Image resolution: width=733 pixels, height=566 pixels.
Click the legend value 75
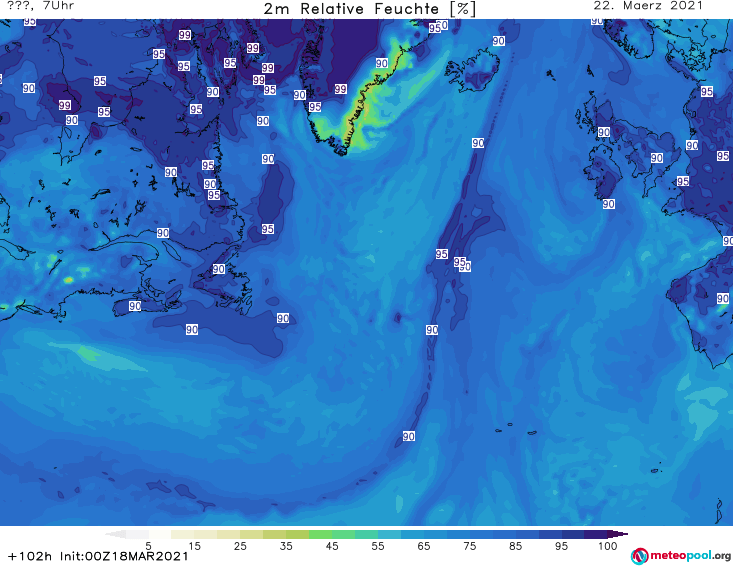(x=469, y=546)
